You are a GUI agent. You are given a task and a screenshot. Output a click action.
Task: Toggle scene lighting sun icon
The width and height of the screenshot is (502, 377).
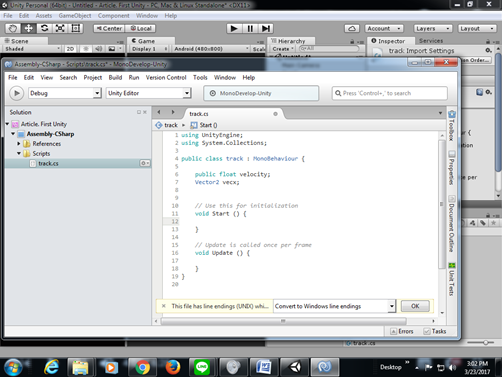click(x=86, y=49)
